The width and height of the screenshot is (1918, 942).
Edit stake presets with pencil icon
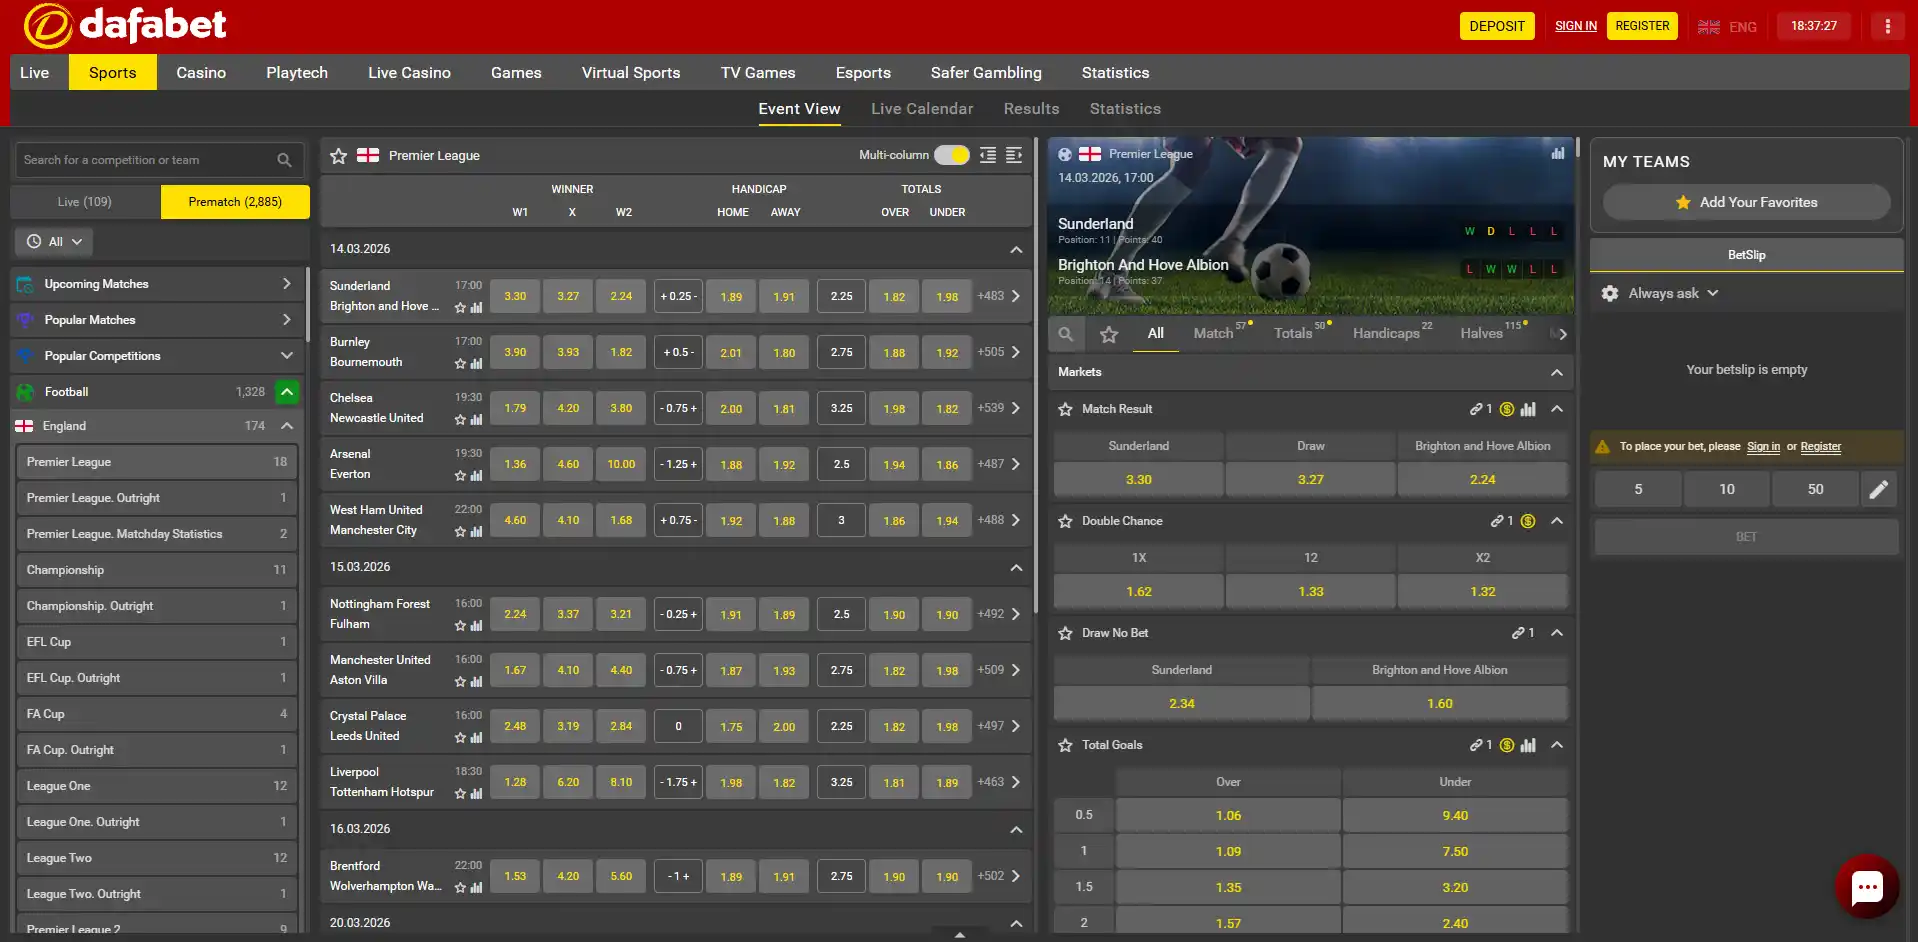click(1879, 489)
